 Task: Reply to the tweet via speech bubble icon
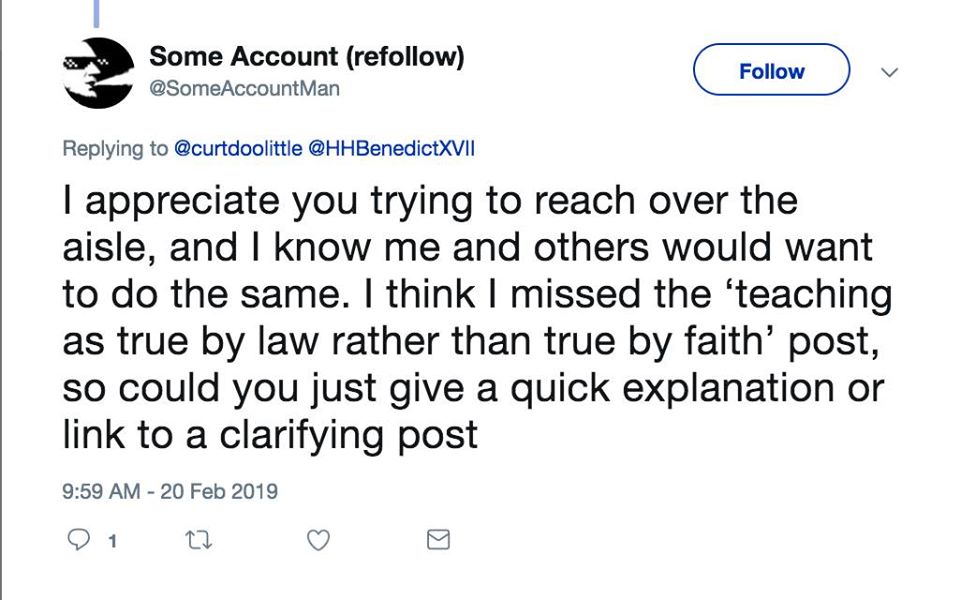click(77, 540)
